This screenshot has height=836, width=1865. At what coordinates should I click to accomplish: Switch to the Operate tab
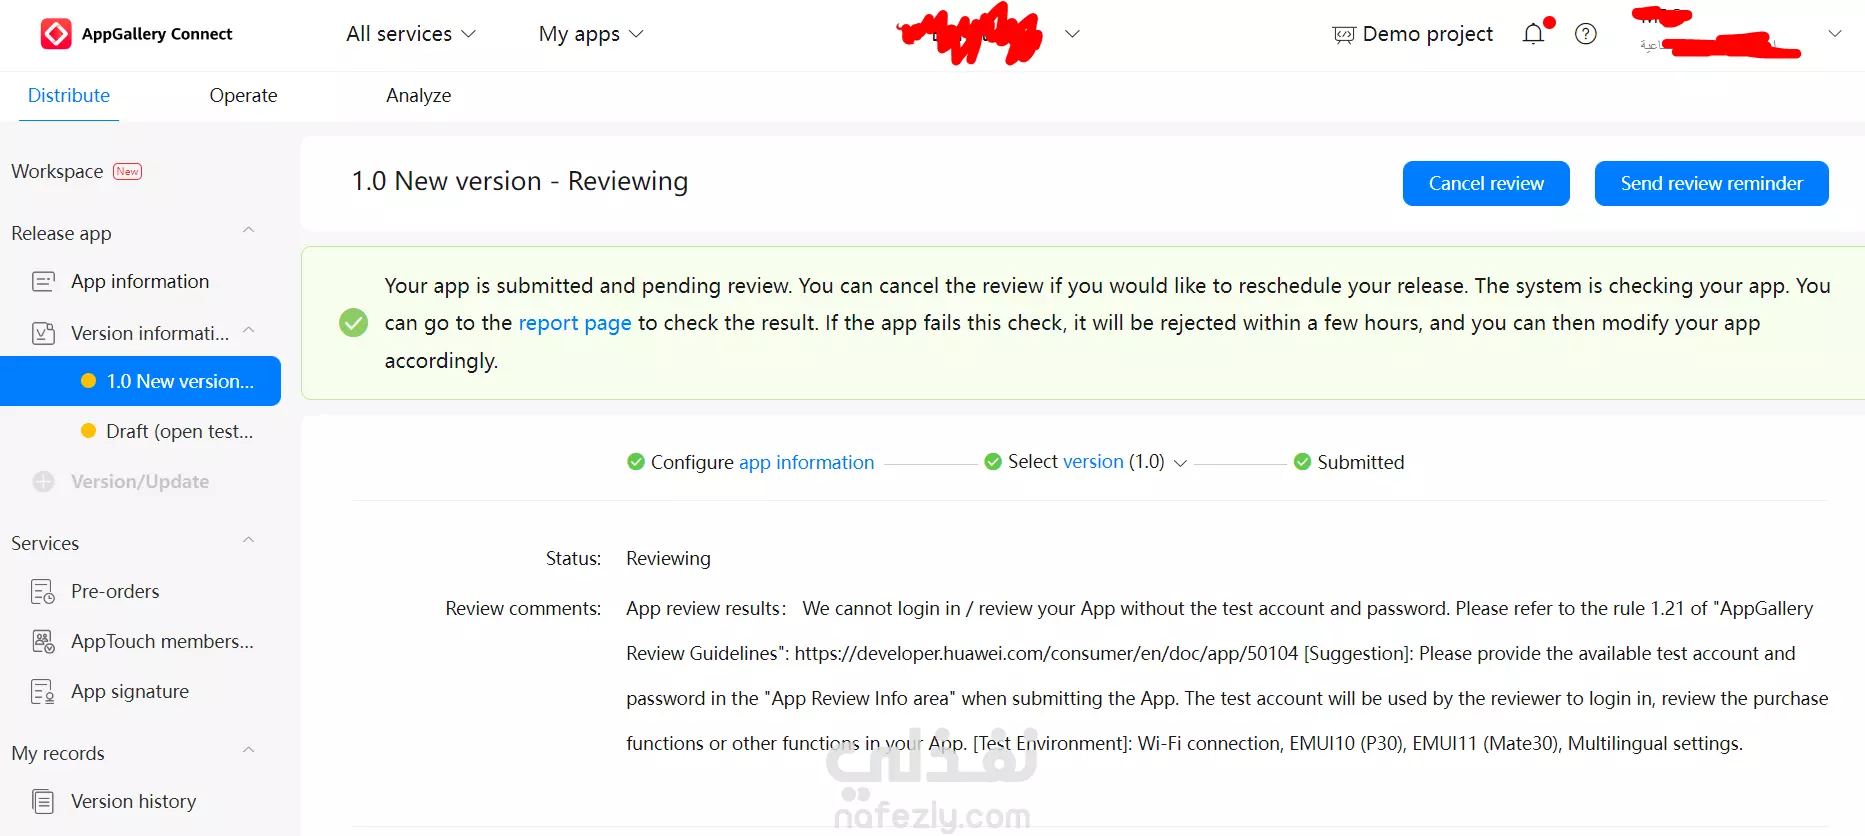pos(243,96)
